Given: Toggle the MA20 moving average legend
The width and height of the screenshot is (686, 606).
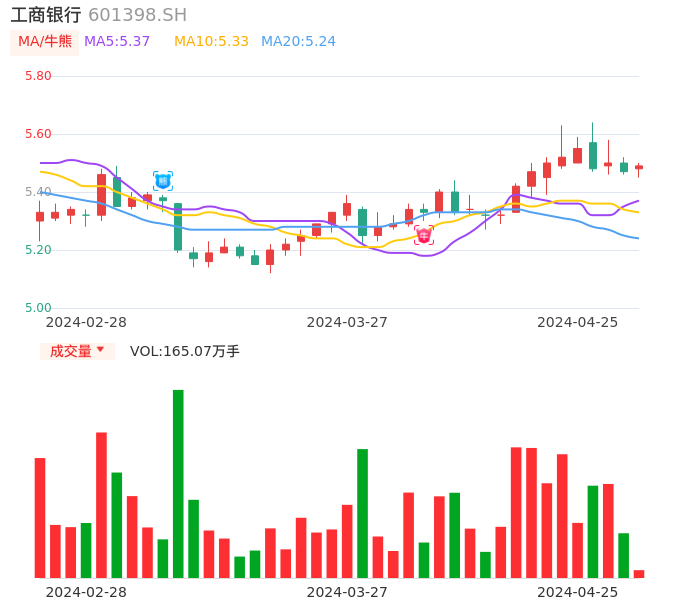Looking at the screenshot, I should coord(298,42).
